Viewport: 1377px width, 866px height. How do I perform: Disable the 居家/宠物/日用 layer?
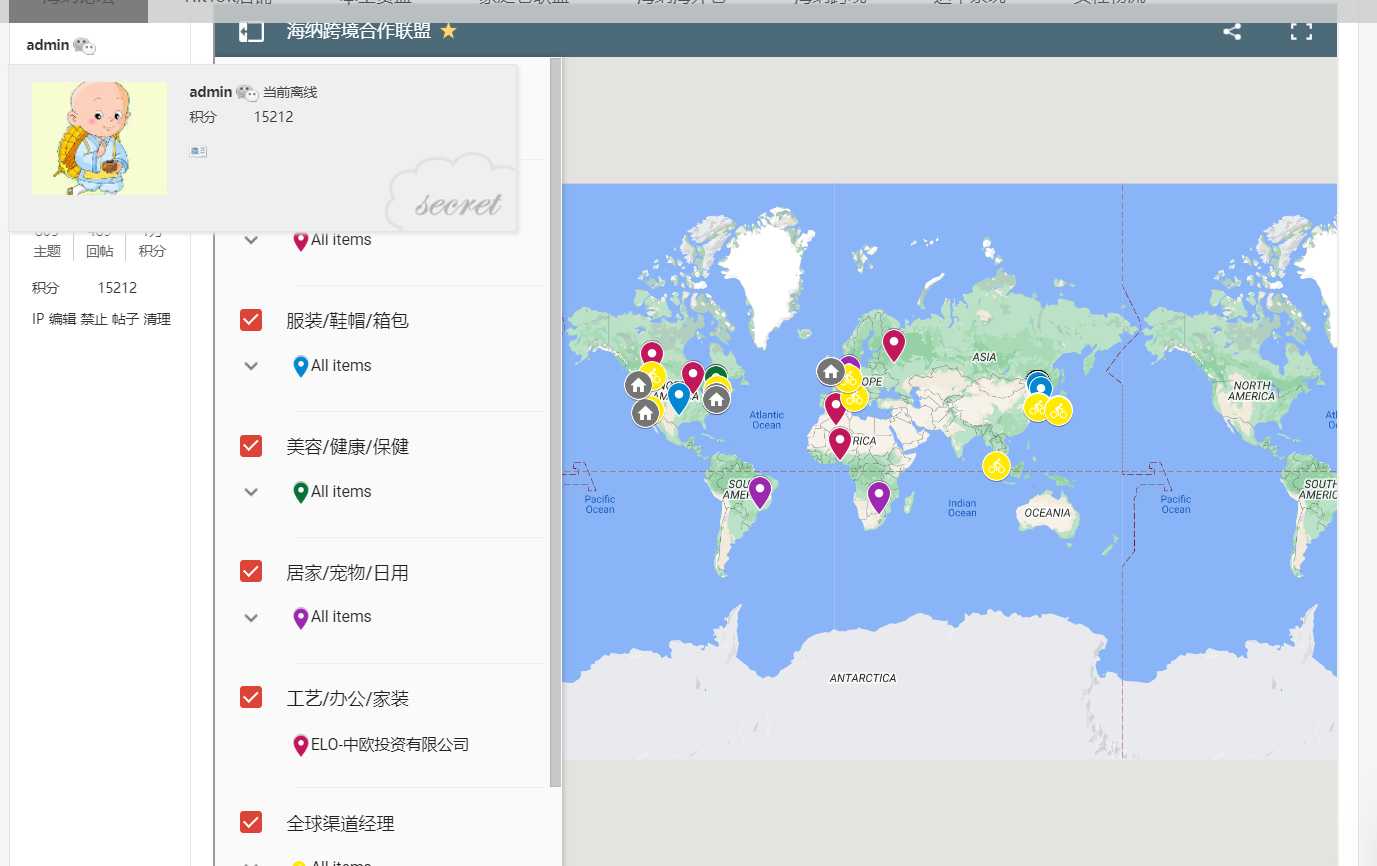pos(251,572)
